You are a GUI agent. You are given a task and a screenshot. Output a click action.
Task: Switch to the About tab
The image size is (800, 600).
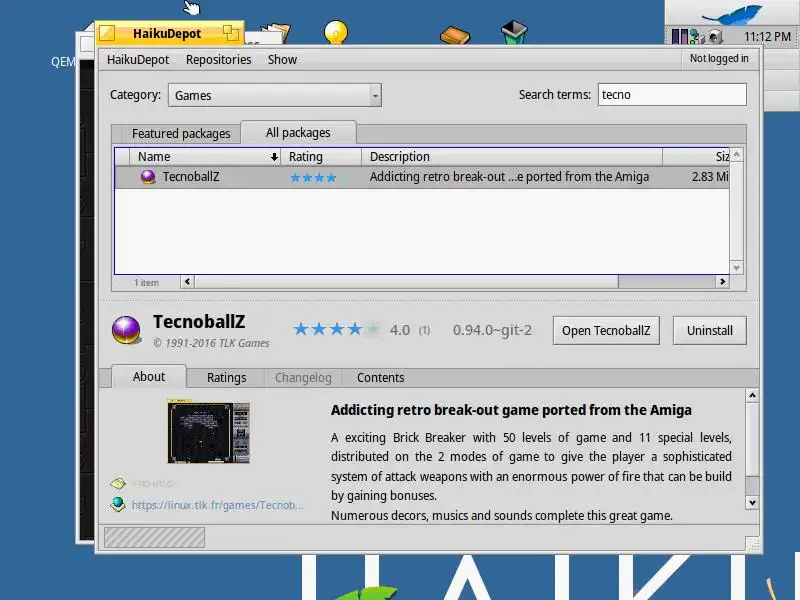click(x=148, y=377)
